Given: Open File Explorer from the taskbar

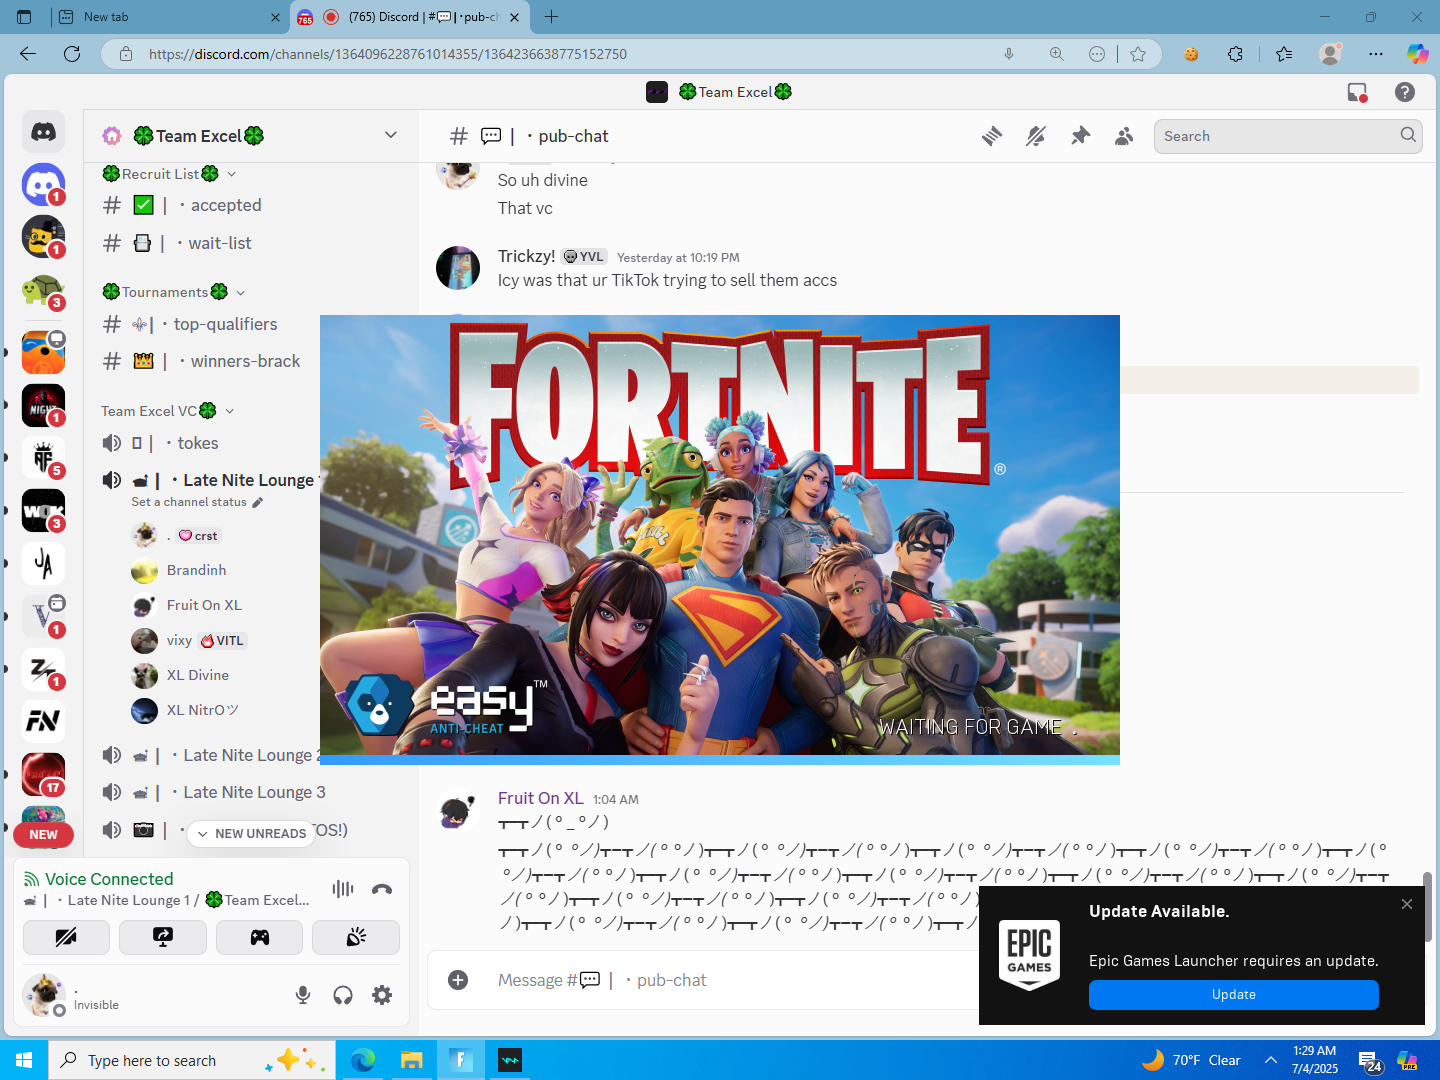Looking at the screenshot, I should [x=412, y=1060].
